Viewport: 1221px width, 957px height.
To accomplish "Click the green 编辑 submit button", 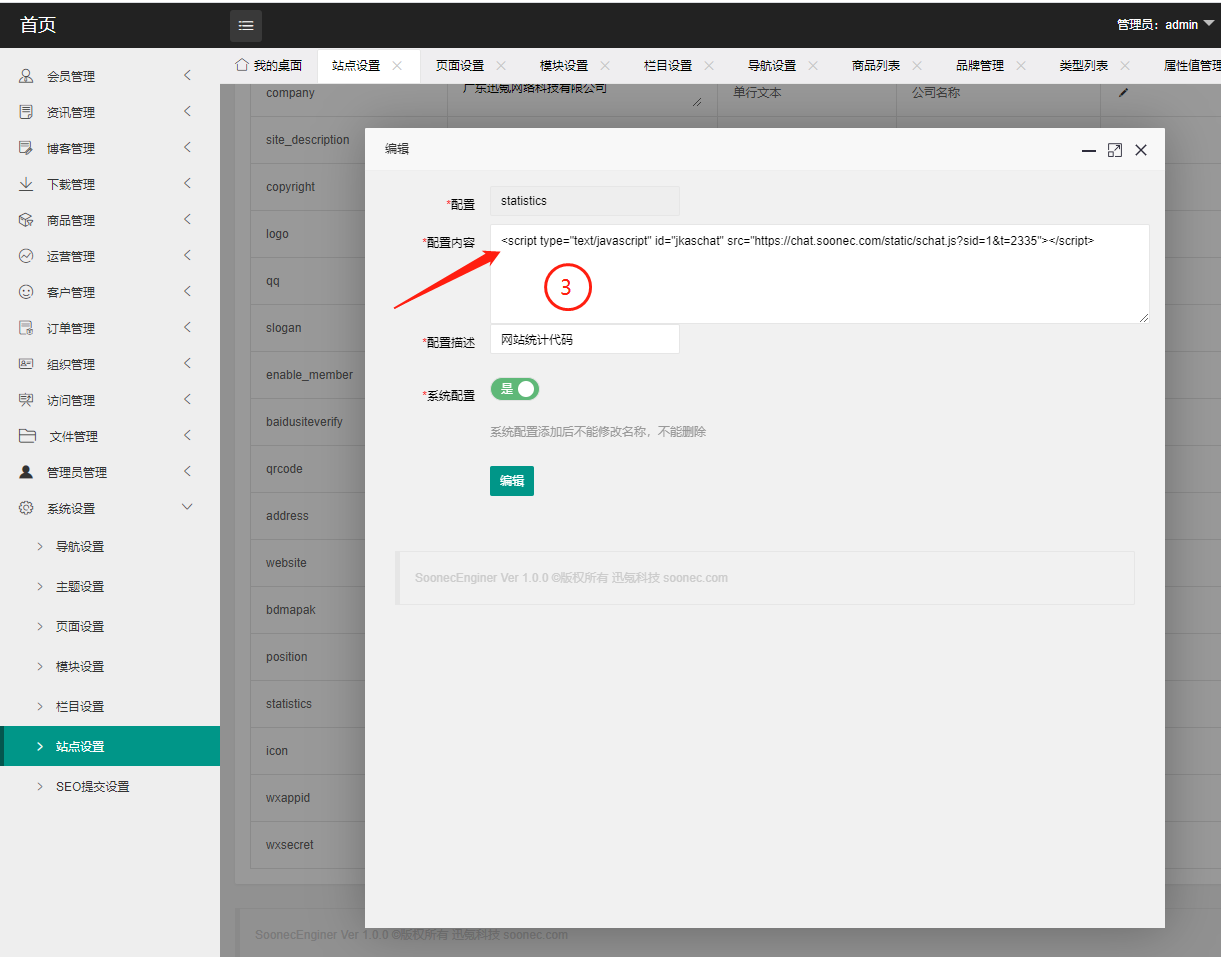I will click(512, 481).
